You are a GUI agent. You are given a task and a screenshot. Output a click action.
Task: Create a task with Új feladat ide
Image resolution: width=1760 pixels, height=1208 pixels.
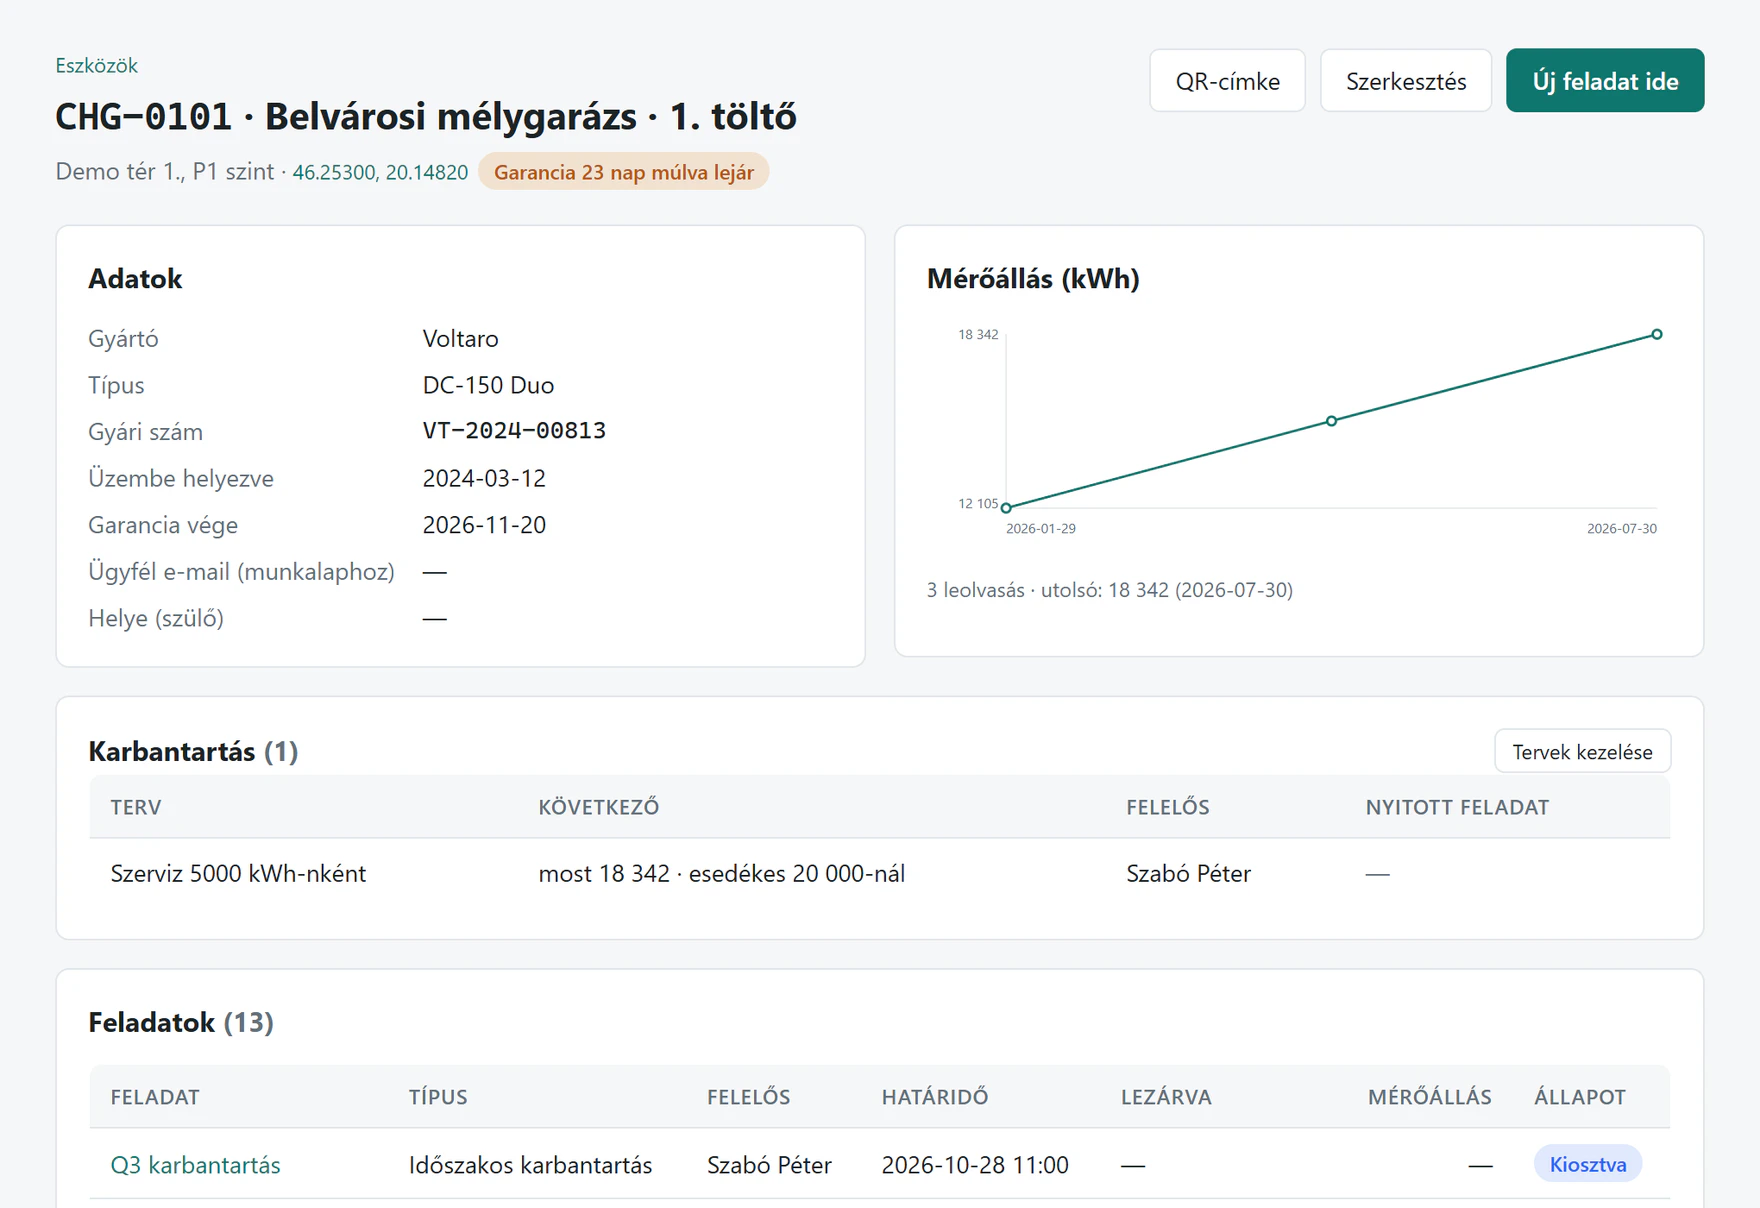click(1605, 81)
